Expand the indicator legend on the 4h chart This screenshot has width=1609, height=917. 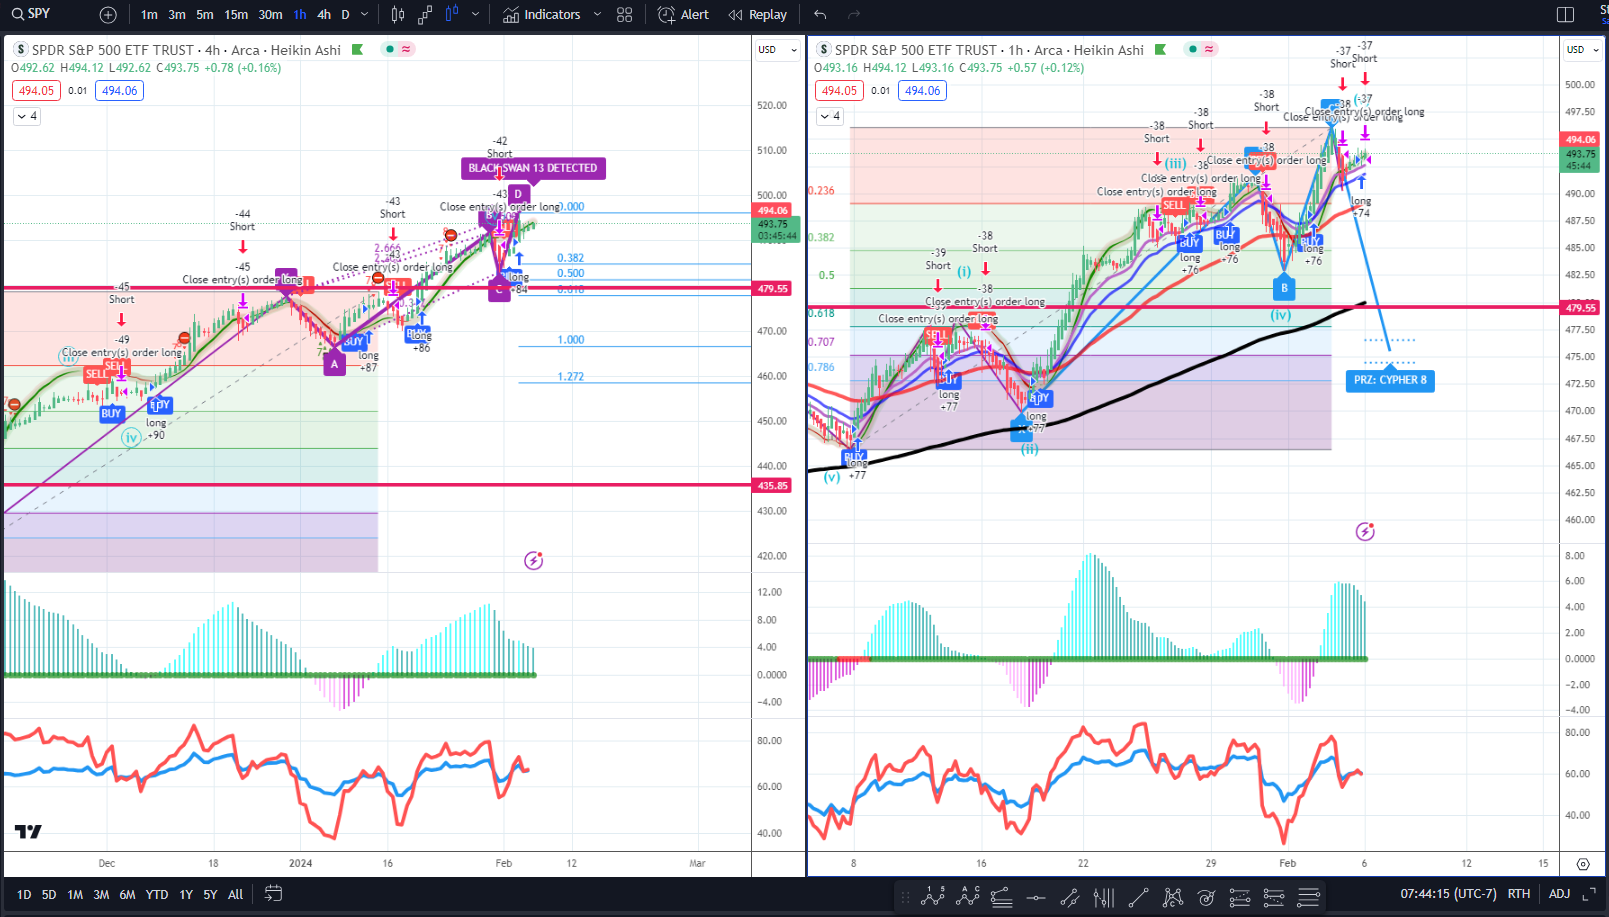point(27,116)
